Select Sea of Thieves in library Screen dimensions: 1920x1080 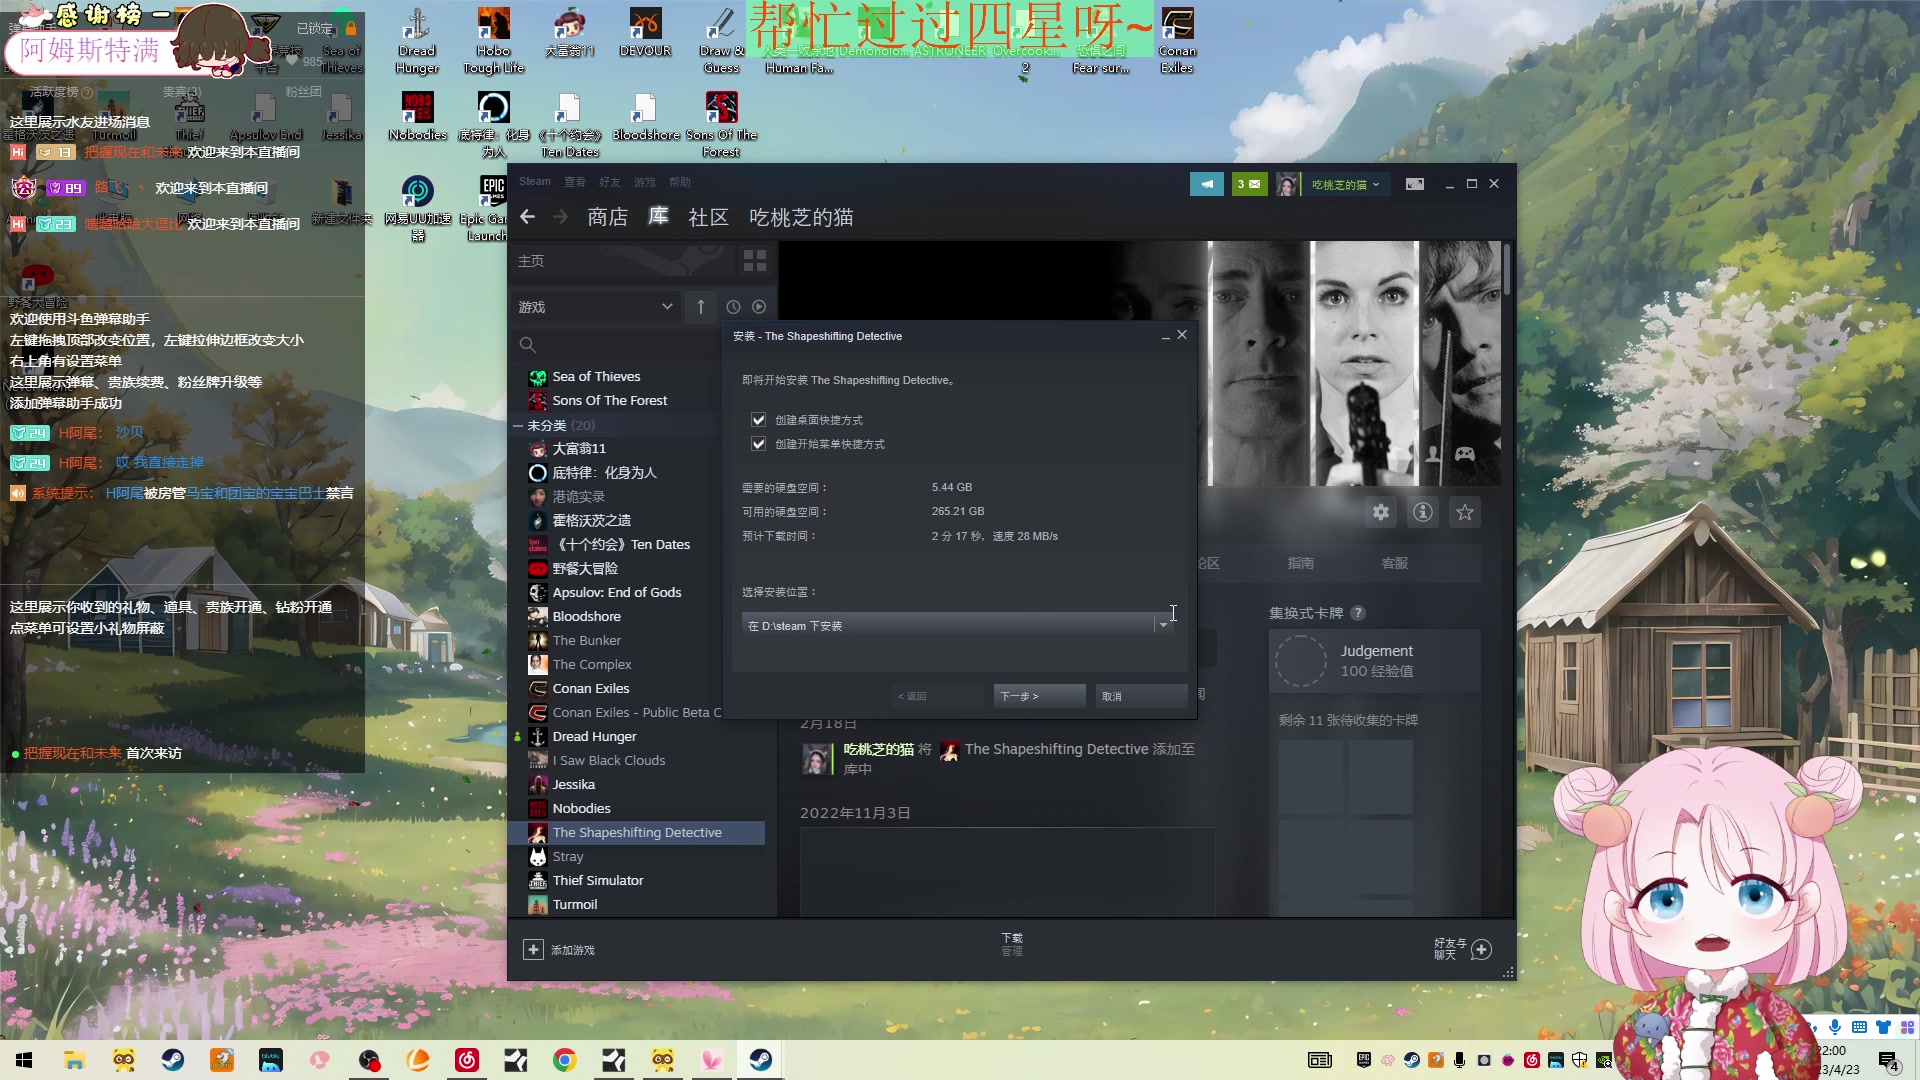(596, 376)
